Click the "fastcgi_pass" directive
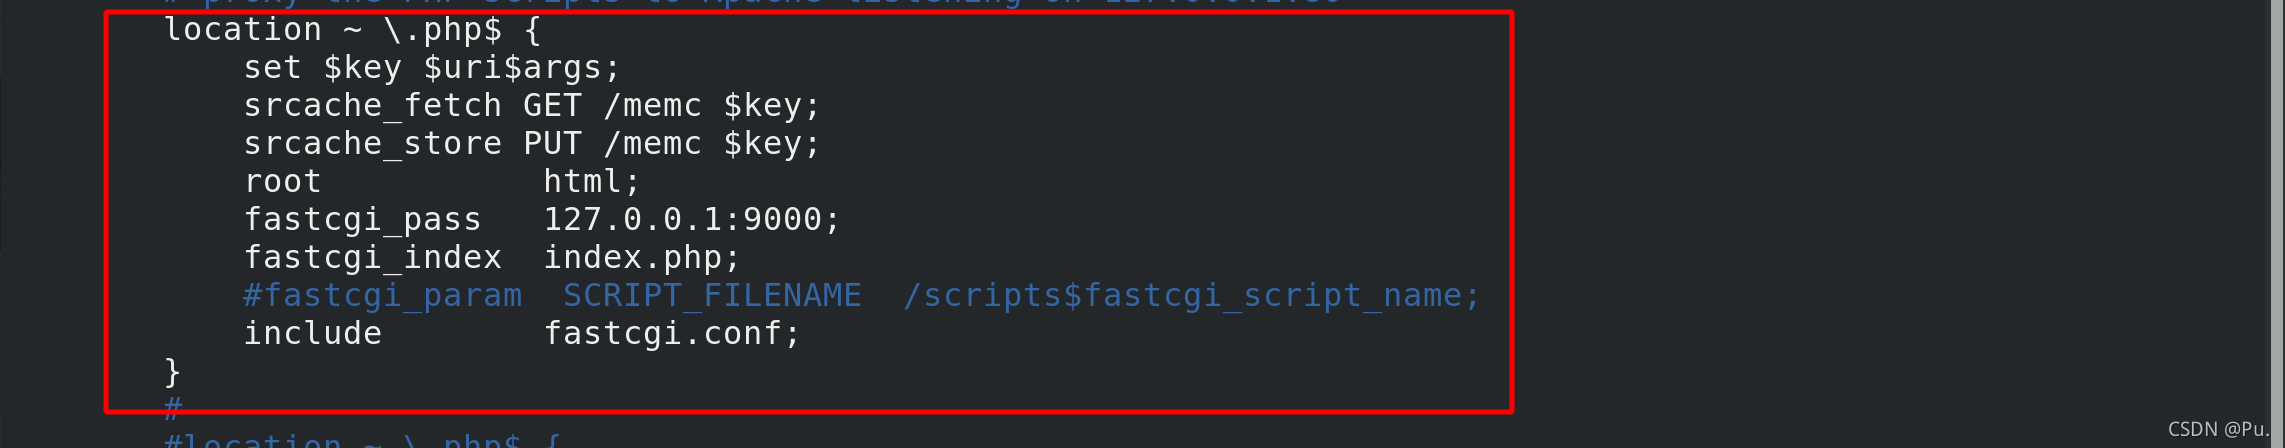This screenshot has height=448, width=2285. pos(363,220)
